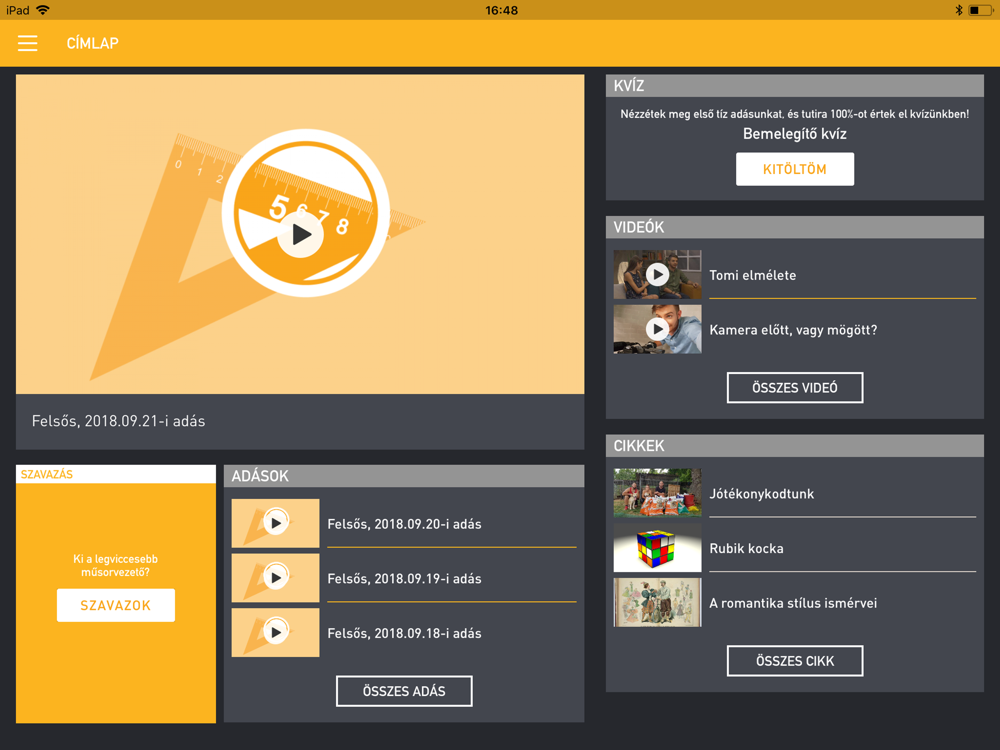Screen dimensions: 1000x750
Task: Vote using the SZAVAZOK button
Action: click(x=115, y=605)
